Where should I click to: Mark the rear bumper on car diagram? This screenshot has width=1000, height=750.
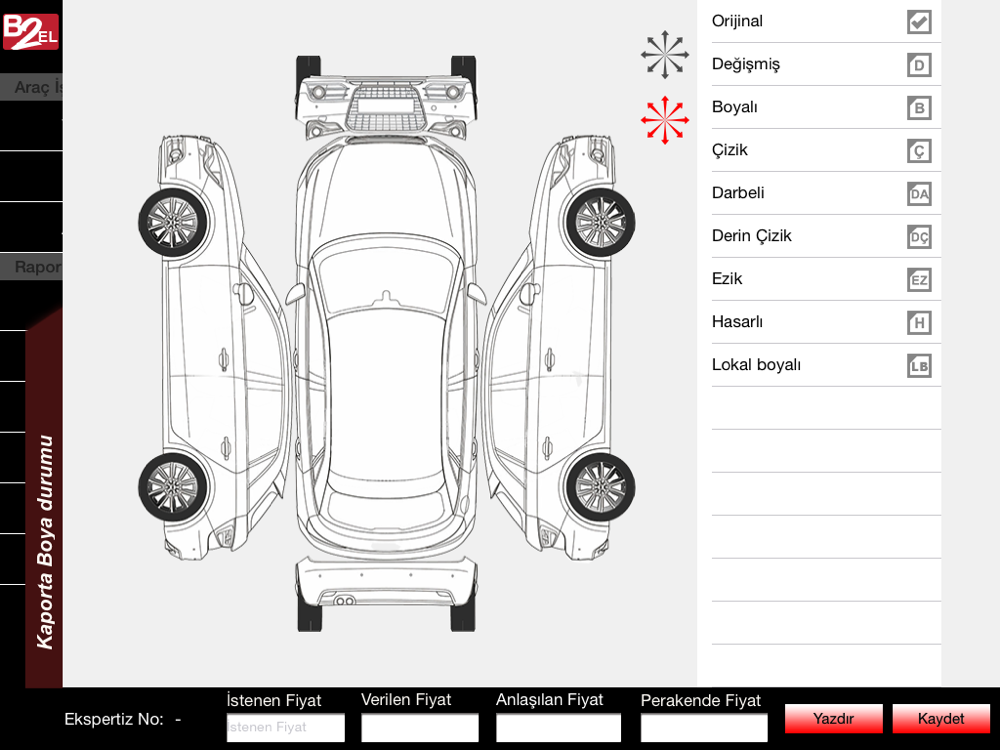pos(386,582)
